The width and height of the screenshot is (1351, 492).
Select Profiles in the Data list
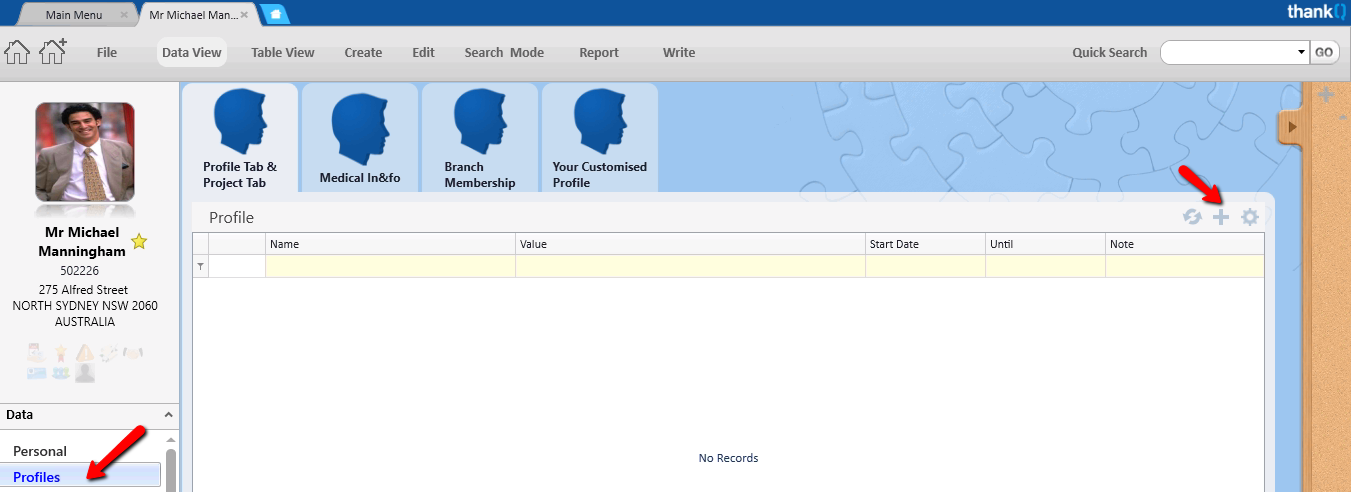[x=82, y=477]
